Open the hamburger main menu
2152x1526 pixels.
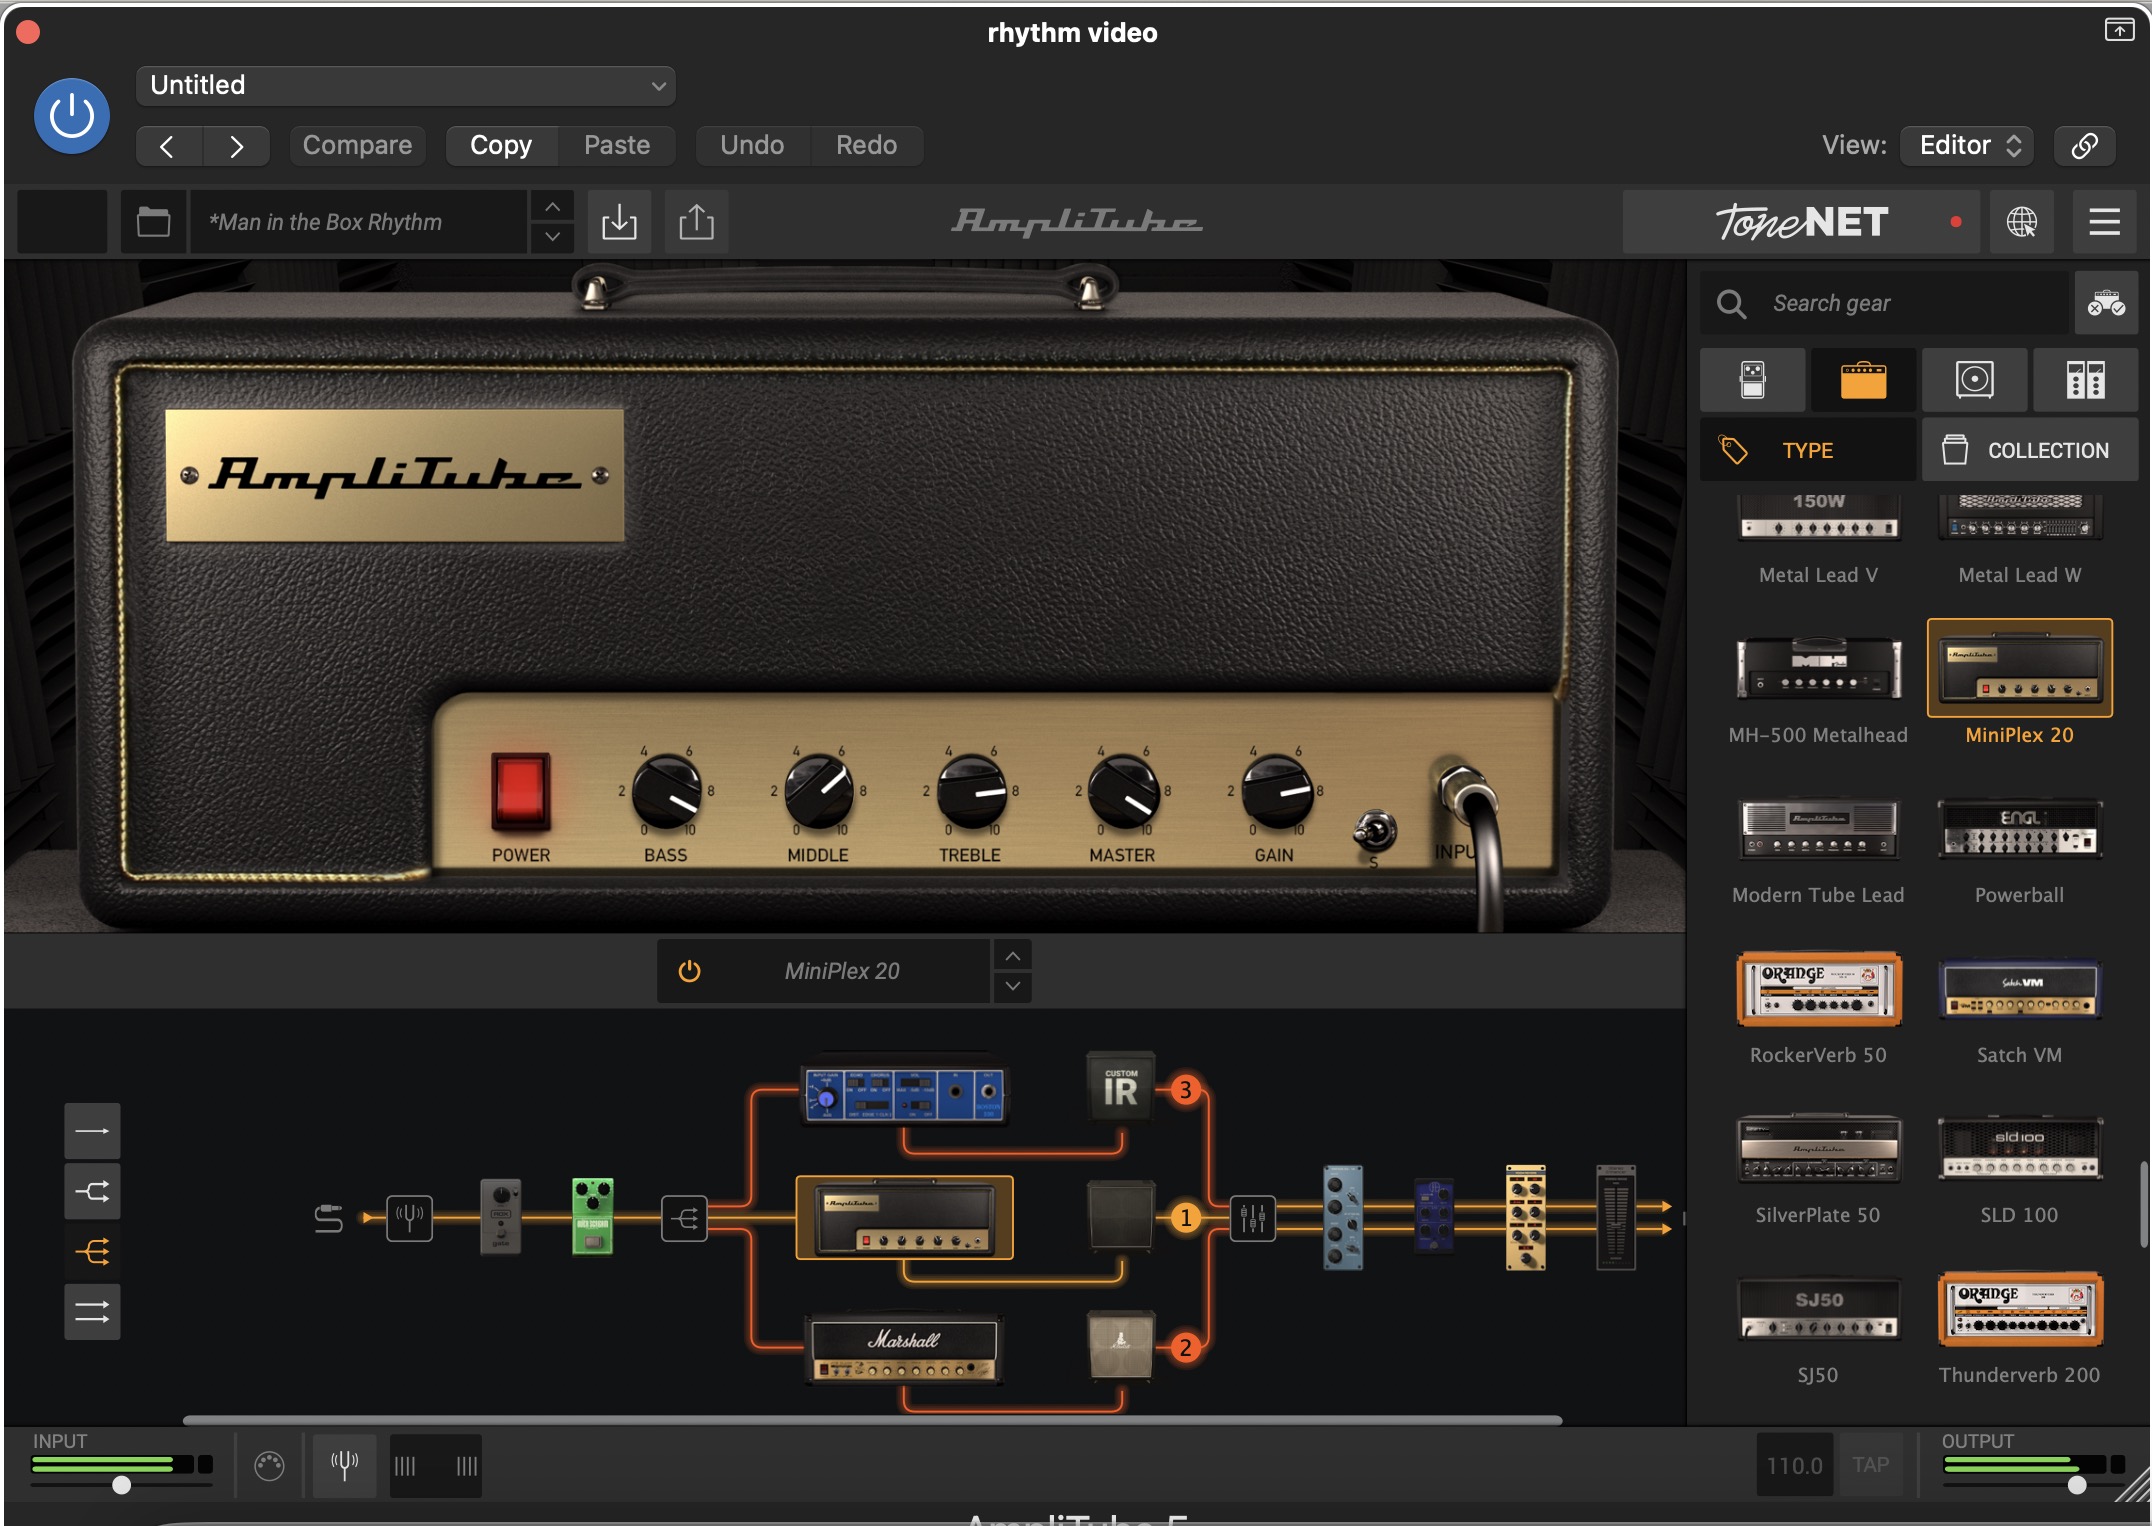tap(2104, 221)
